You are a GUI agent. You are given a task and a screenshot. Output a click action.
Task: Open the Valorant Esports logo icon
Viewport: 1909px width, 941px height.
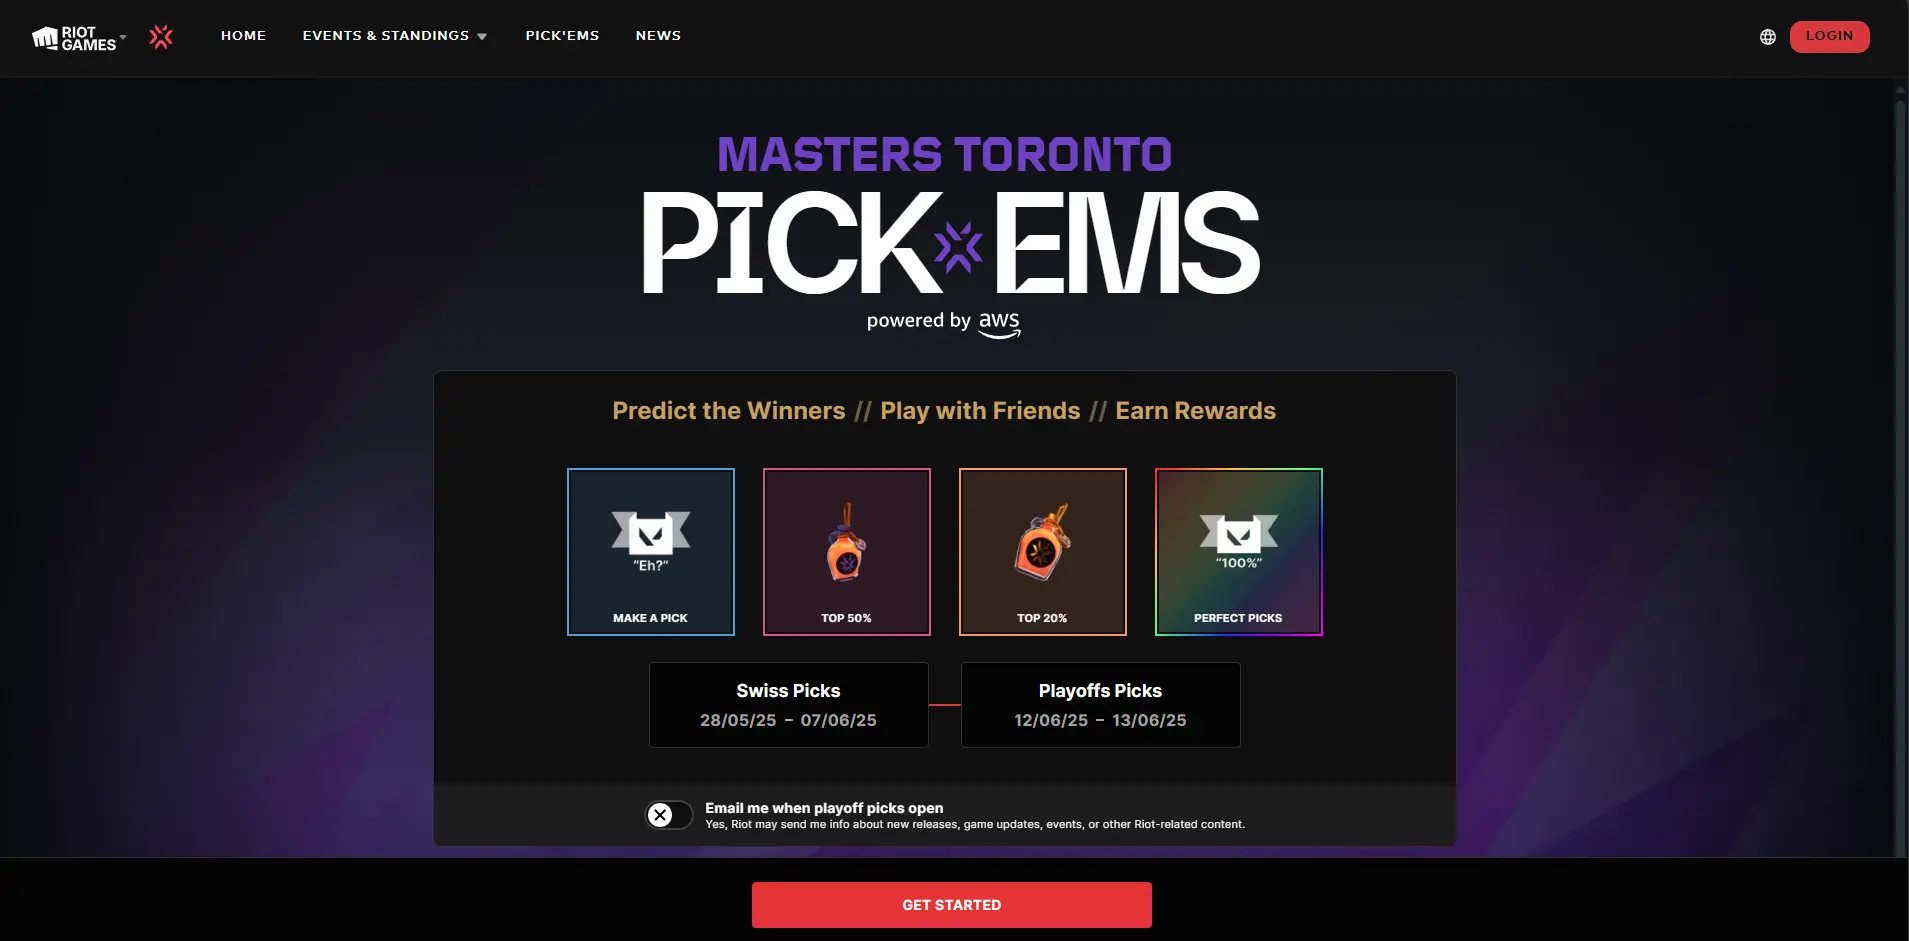pyautogui.click(x=161, y=37)
